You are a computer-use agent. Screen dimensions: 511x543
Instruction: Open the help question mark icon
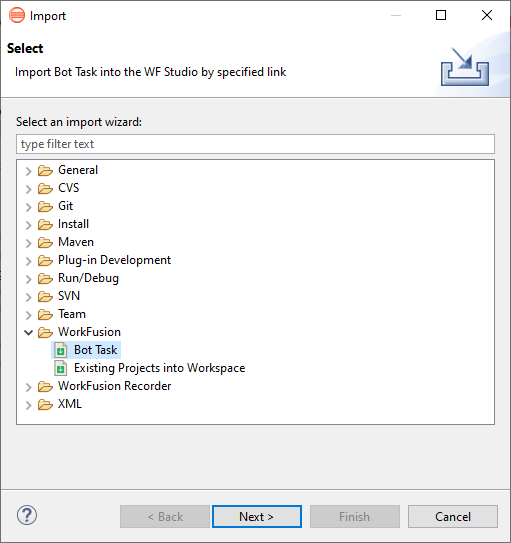tap(27, 515)
